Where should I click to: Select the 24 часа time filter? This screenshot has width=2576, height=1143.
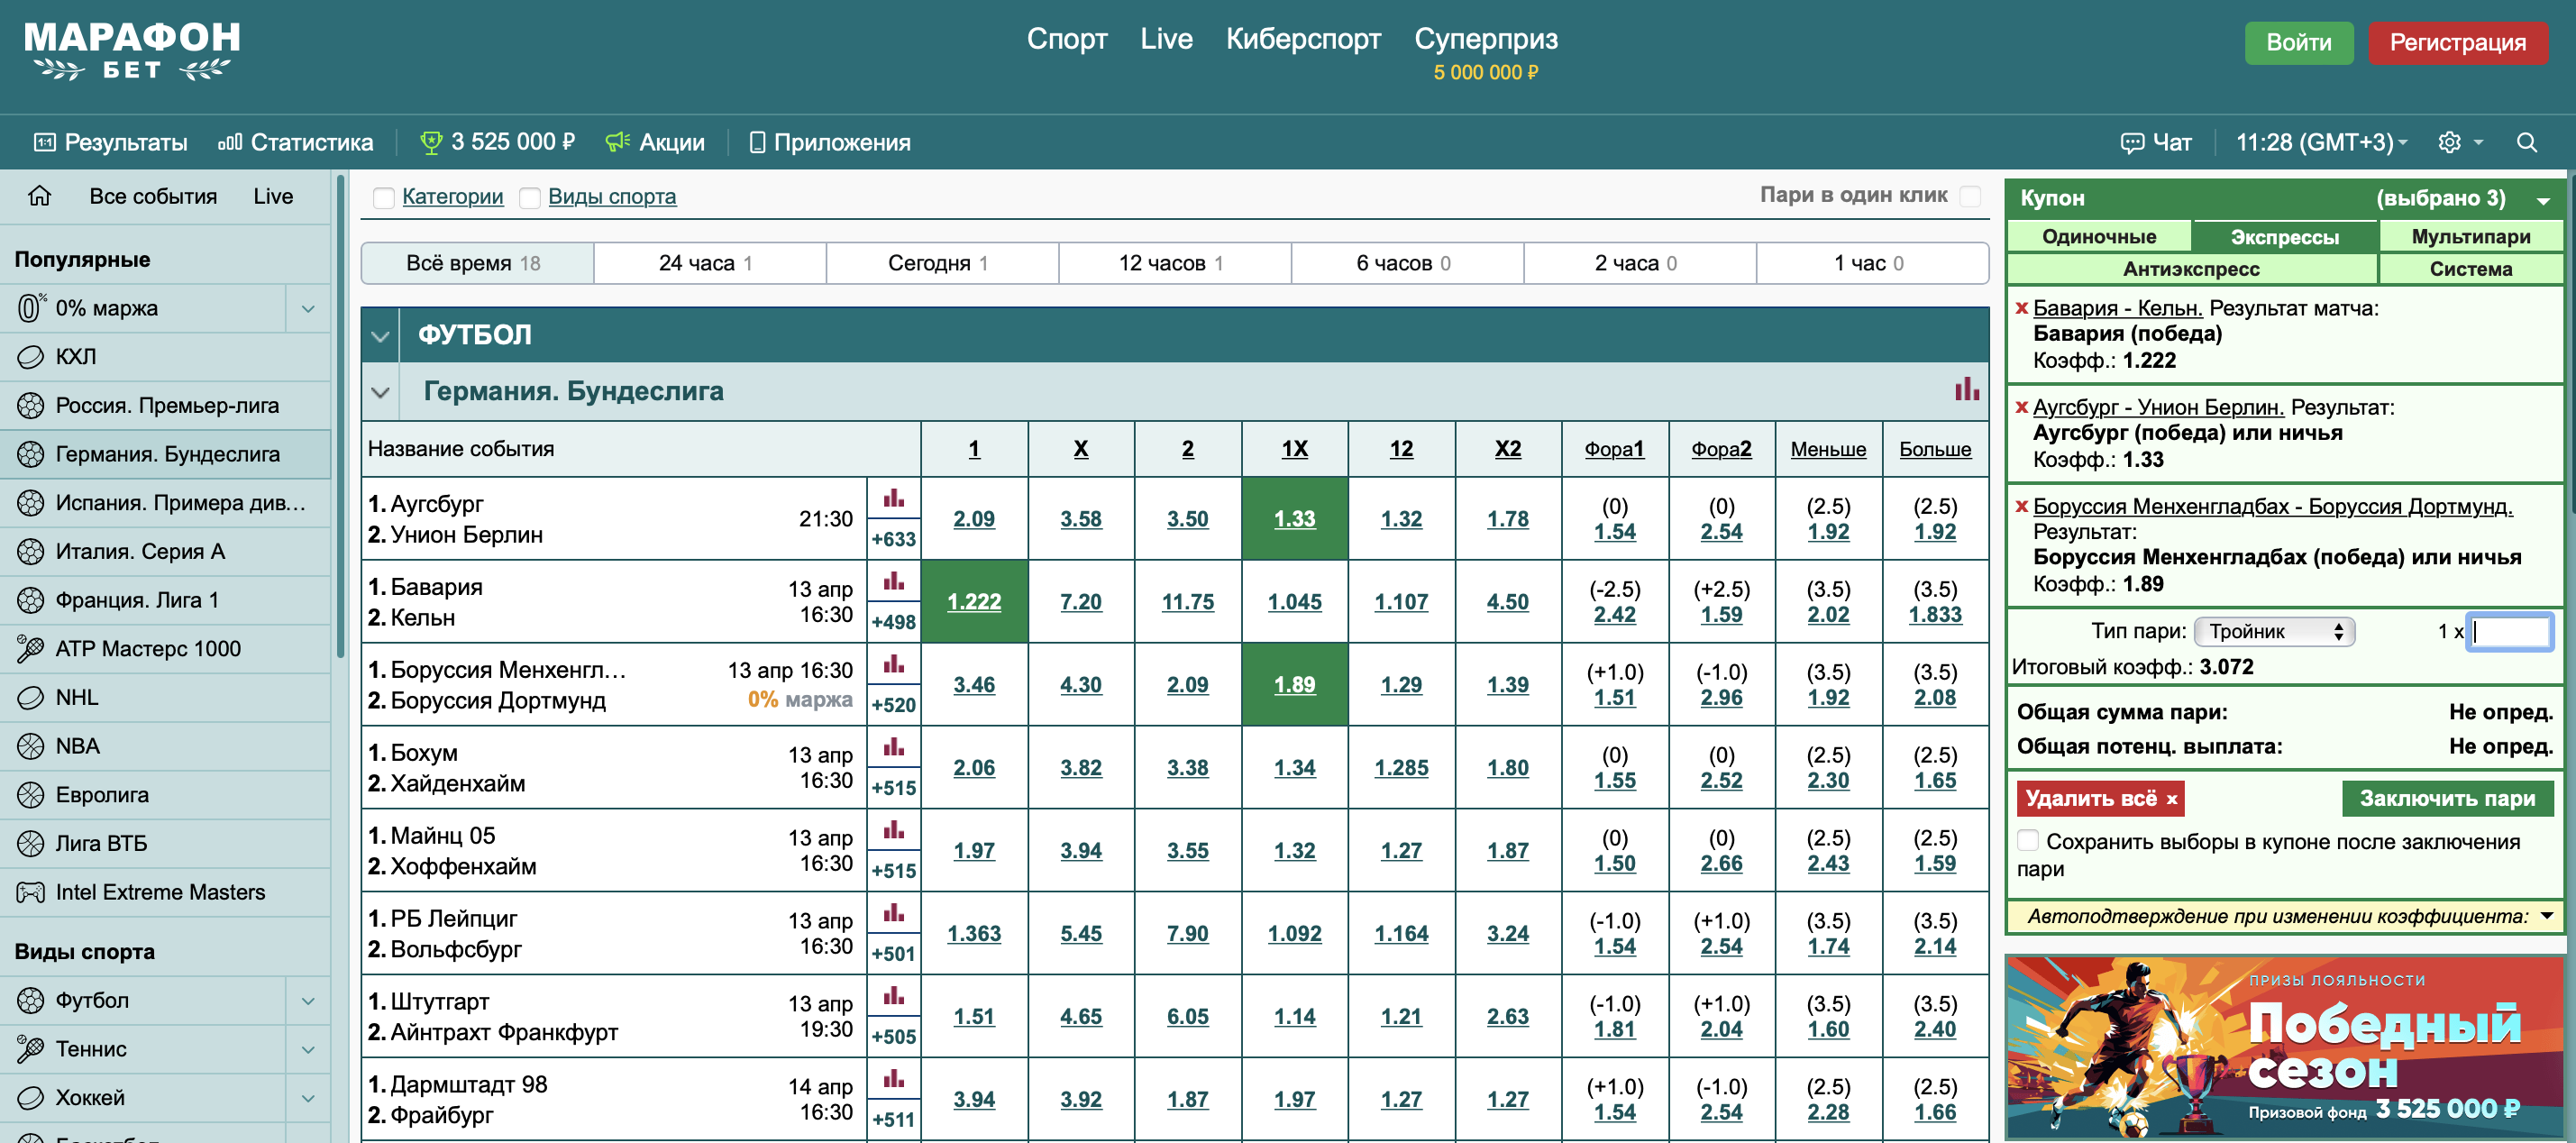coord(708,263)
